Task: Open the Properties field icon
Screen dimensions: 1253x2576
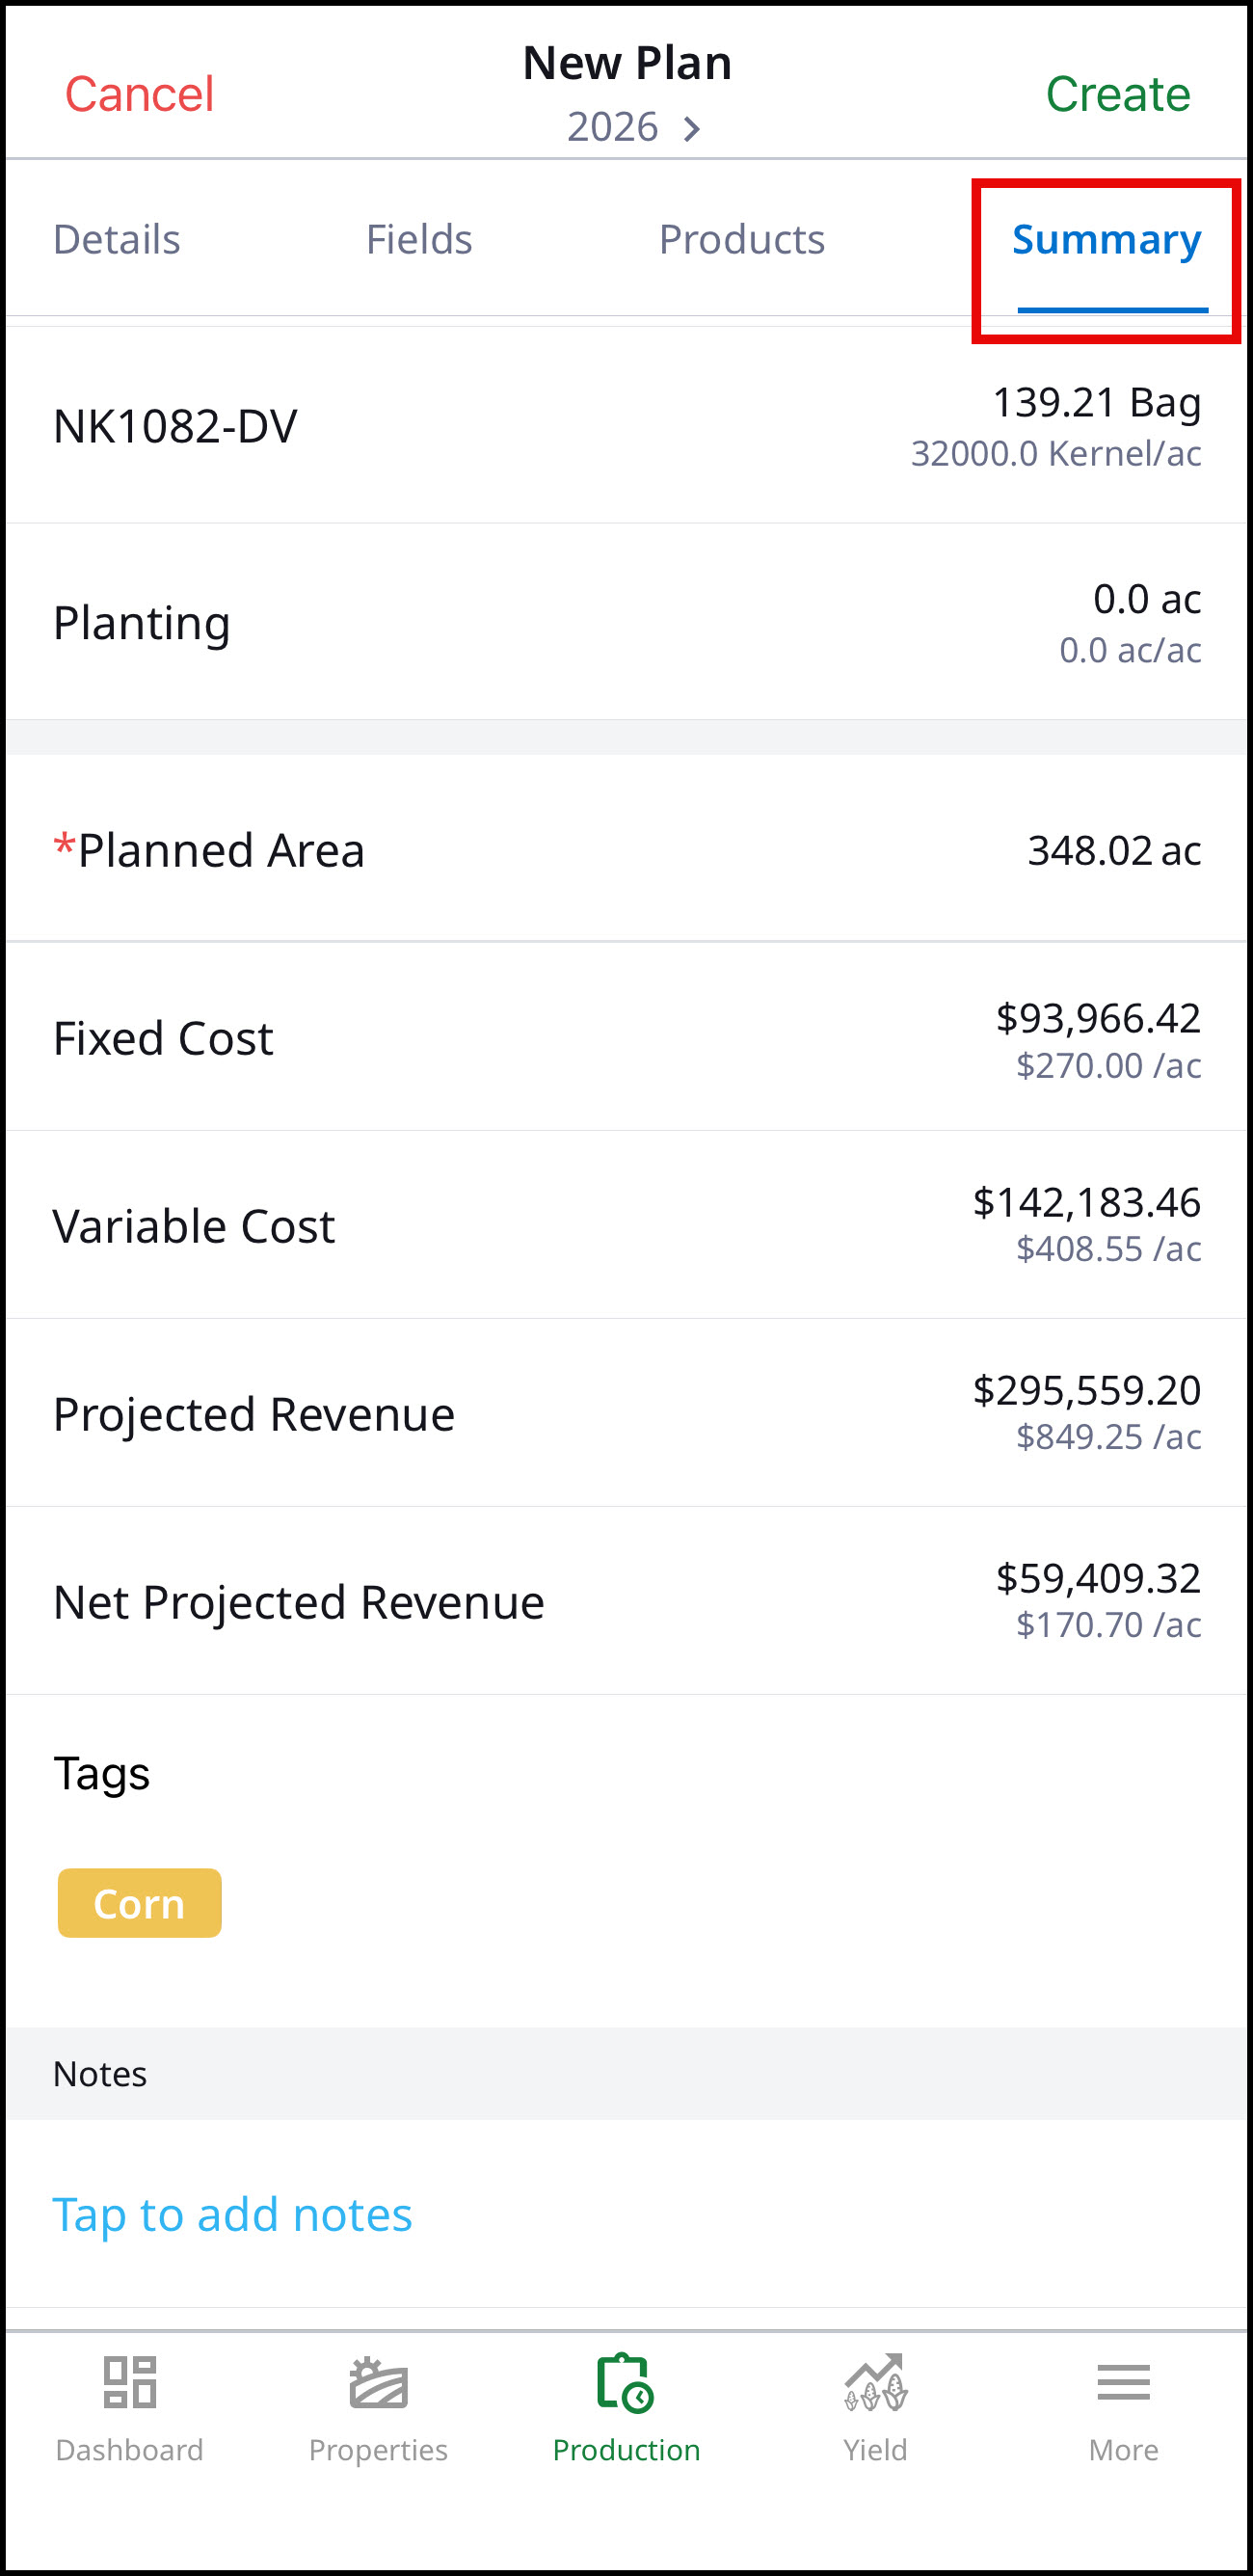Action: (378, 2381)
